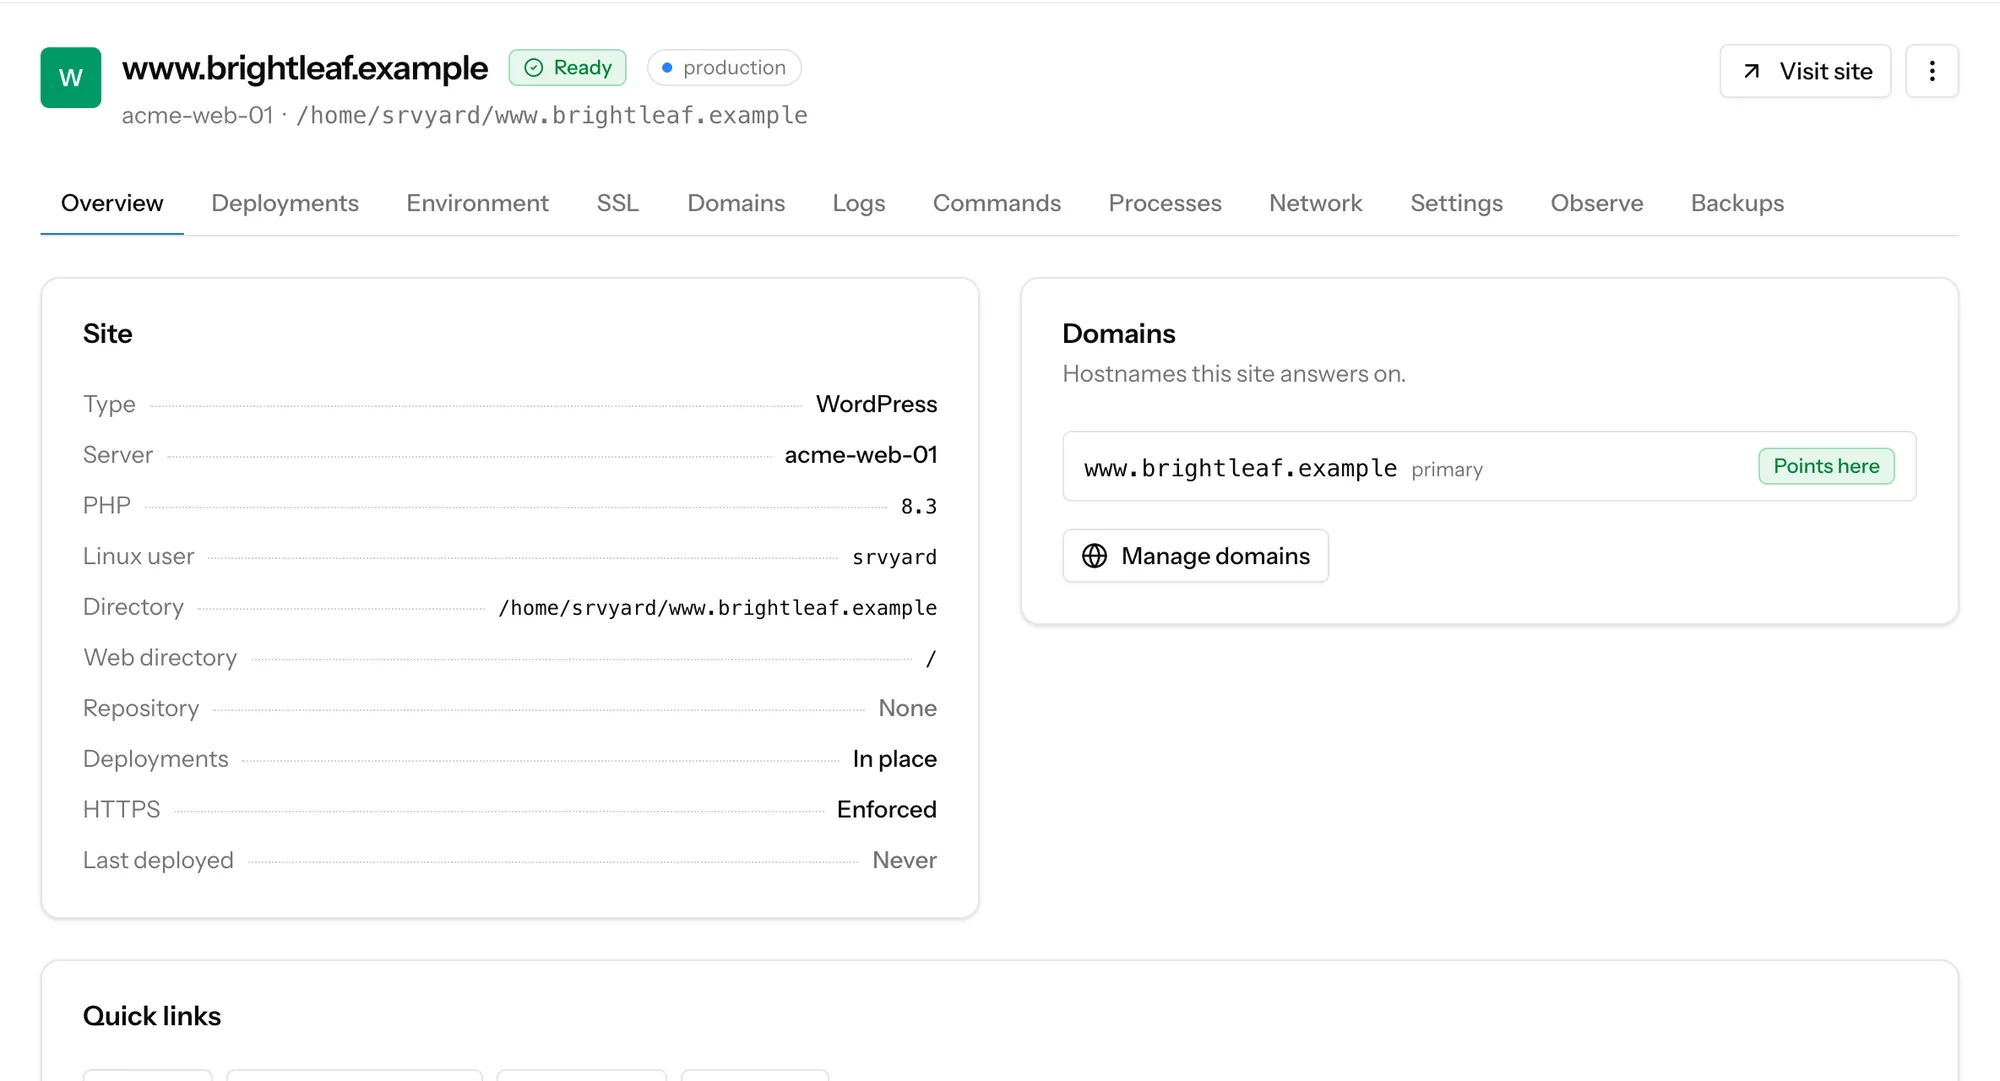
Task: Open the Environment tab
Action: pyautogui.click(x=477, y=203)
